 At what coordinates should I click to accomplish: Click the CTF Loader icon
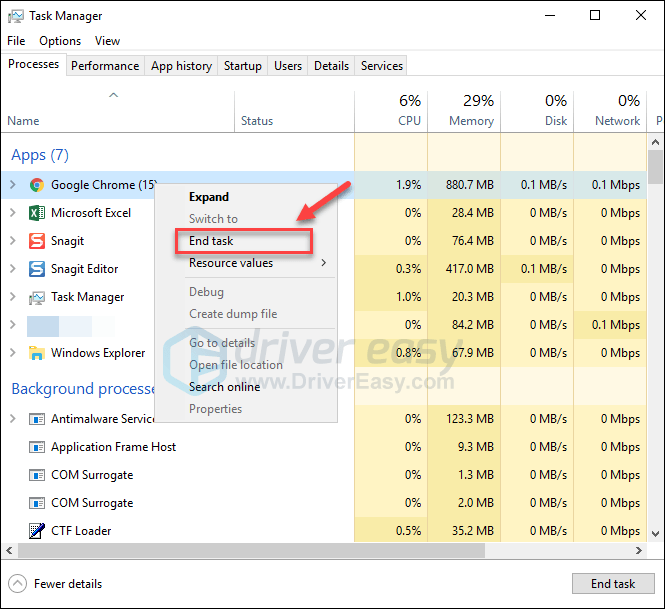[x=37, y=531]
